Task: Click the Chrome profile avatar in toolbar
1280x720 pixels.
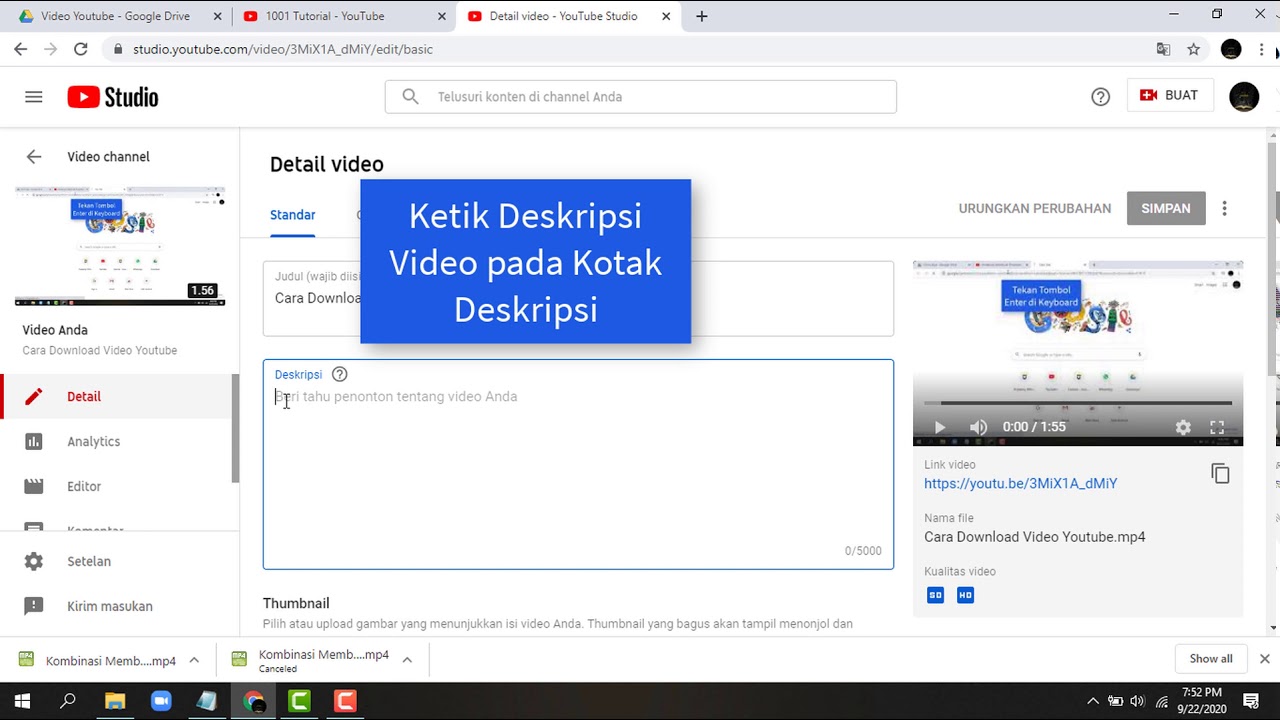Action: tap(1231, 49)
